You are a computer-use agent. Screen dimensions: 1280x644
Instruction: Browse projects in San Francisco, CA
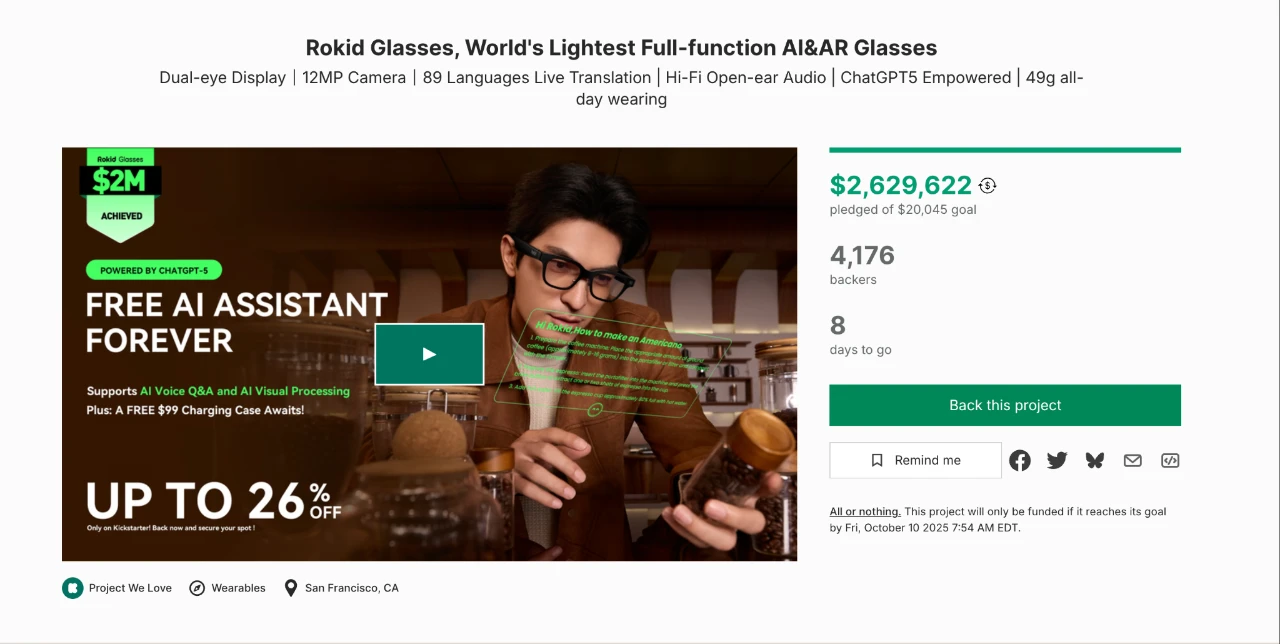(352, 588)
